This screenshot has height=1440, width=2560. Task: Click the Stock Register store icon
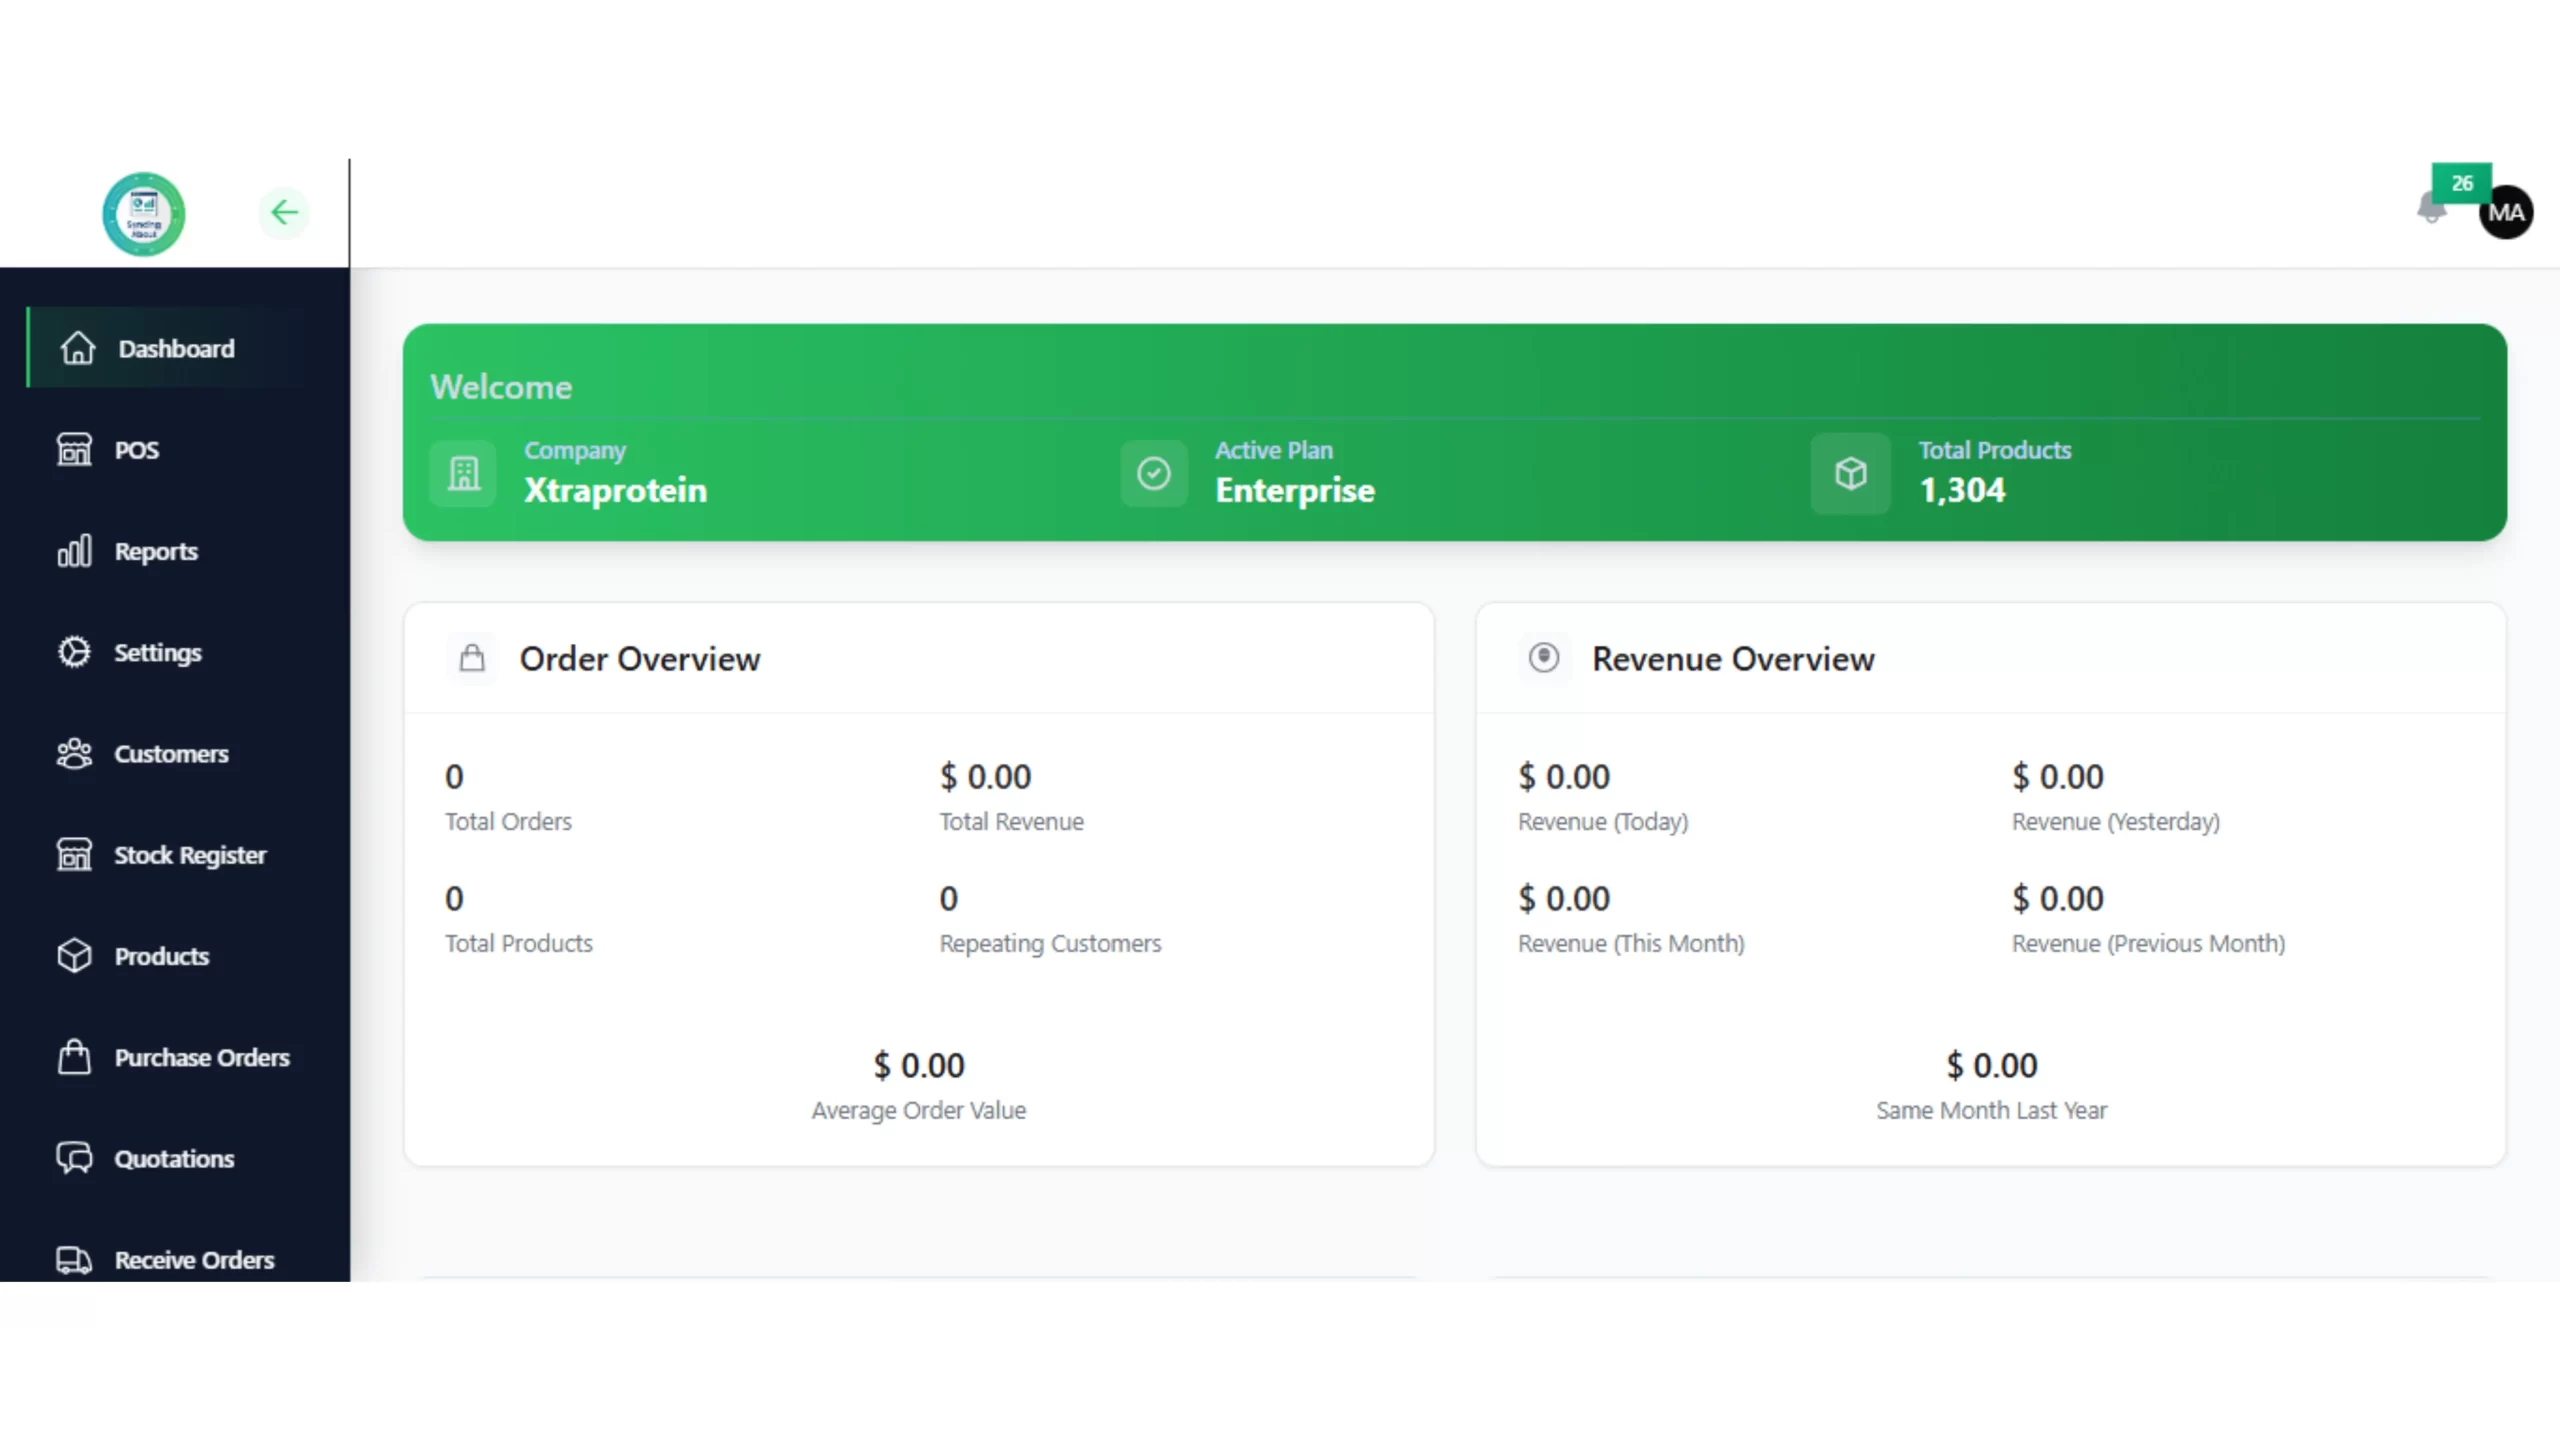pyautogui.click(x=74, y=854)
